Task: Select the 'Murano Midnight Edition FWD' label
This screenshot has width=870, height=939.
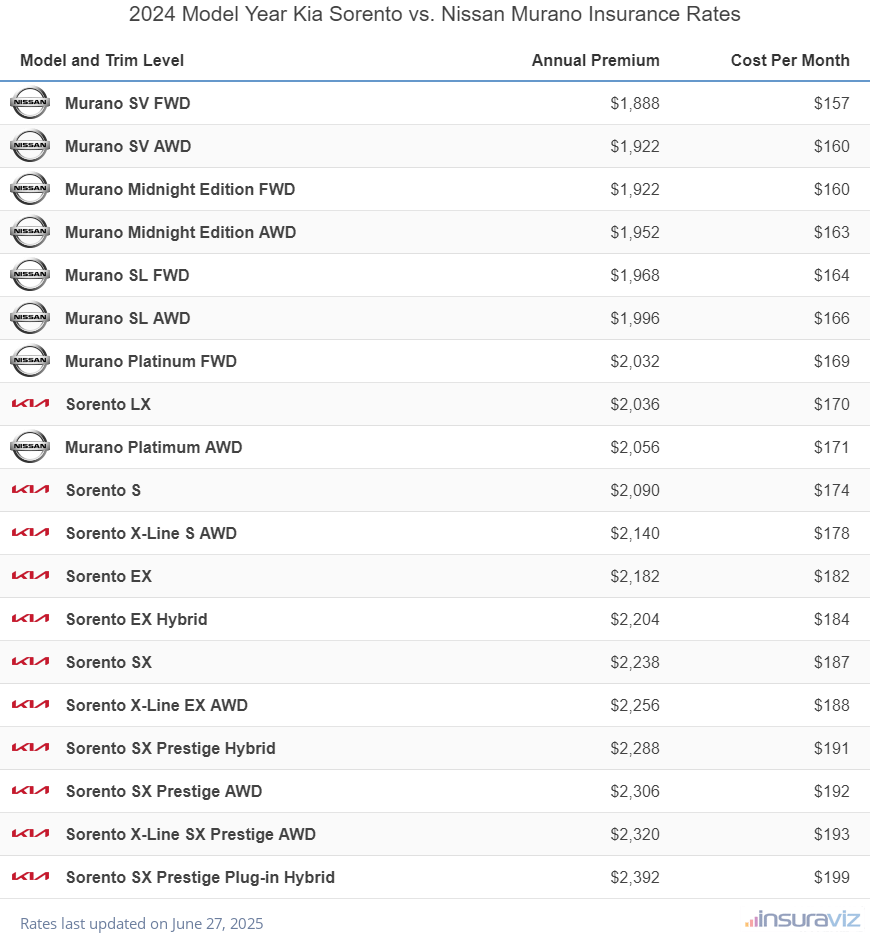Action: tap(180, 190)
